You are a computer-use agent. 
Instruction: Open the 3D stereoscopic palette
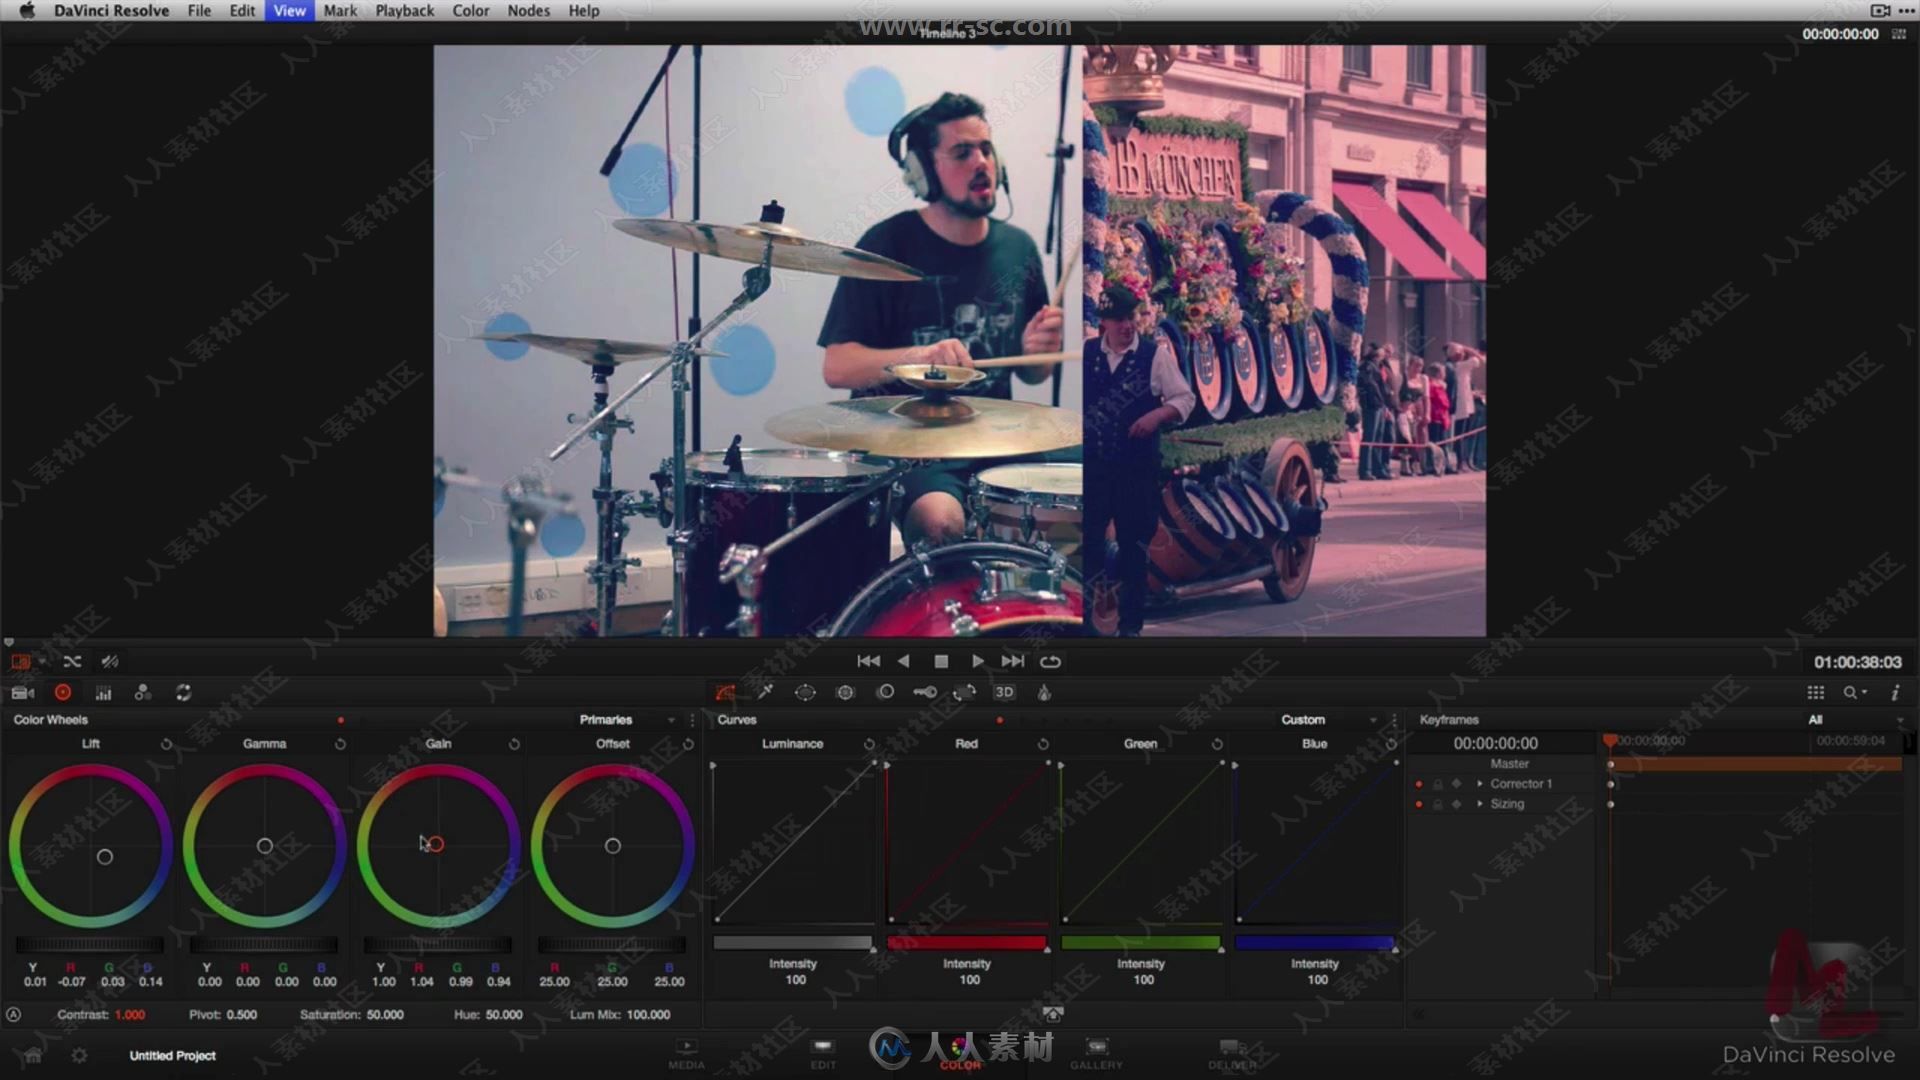click(x=1004, y=692)
